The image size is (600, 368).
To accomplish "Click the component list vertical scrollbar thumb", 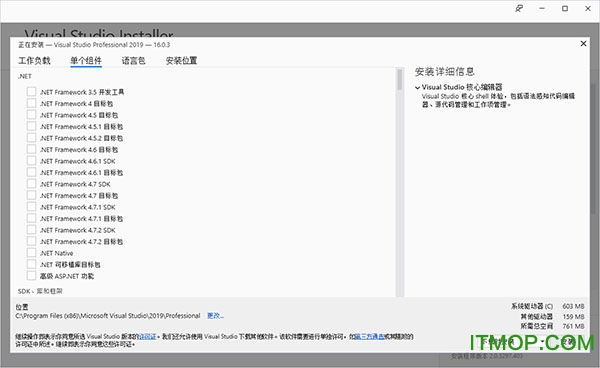I will point(399,80).
